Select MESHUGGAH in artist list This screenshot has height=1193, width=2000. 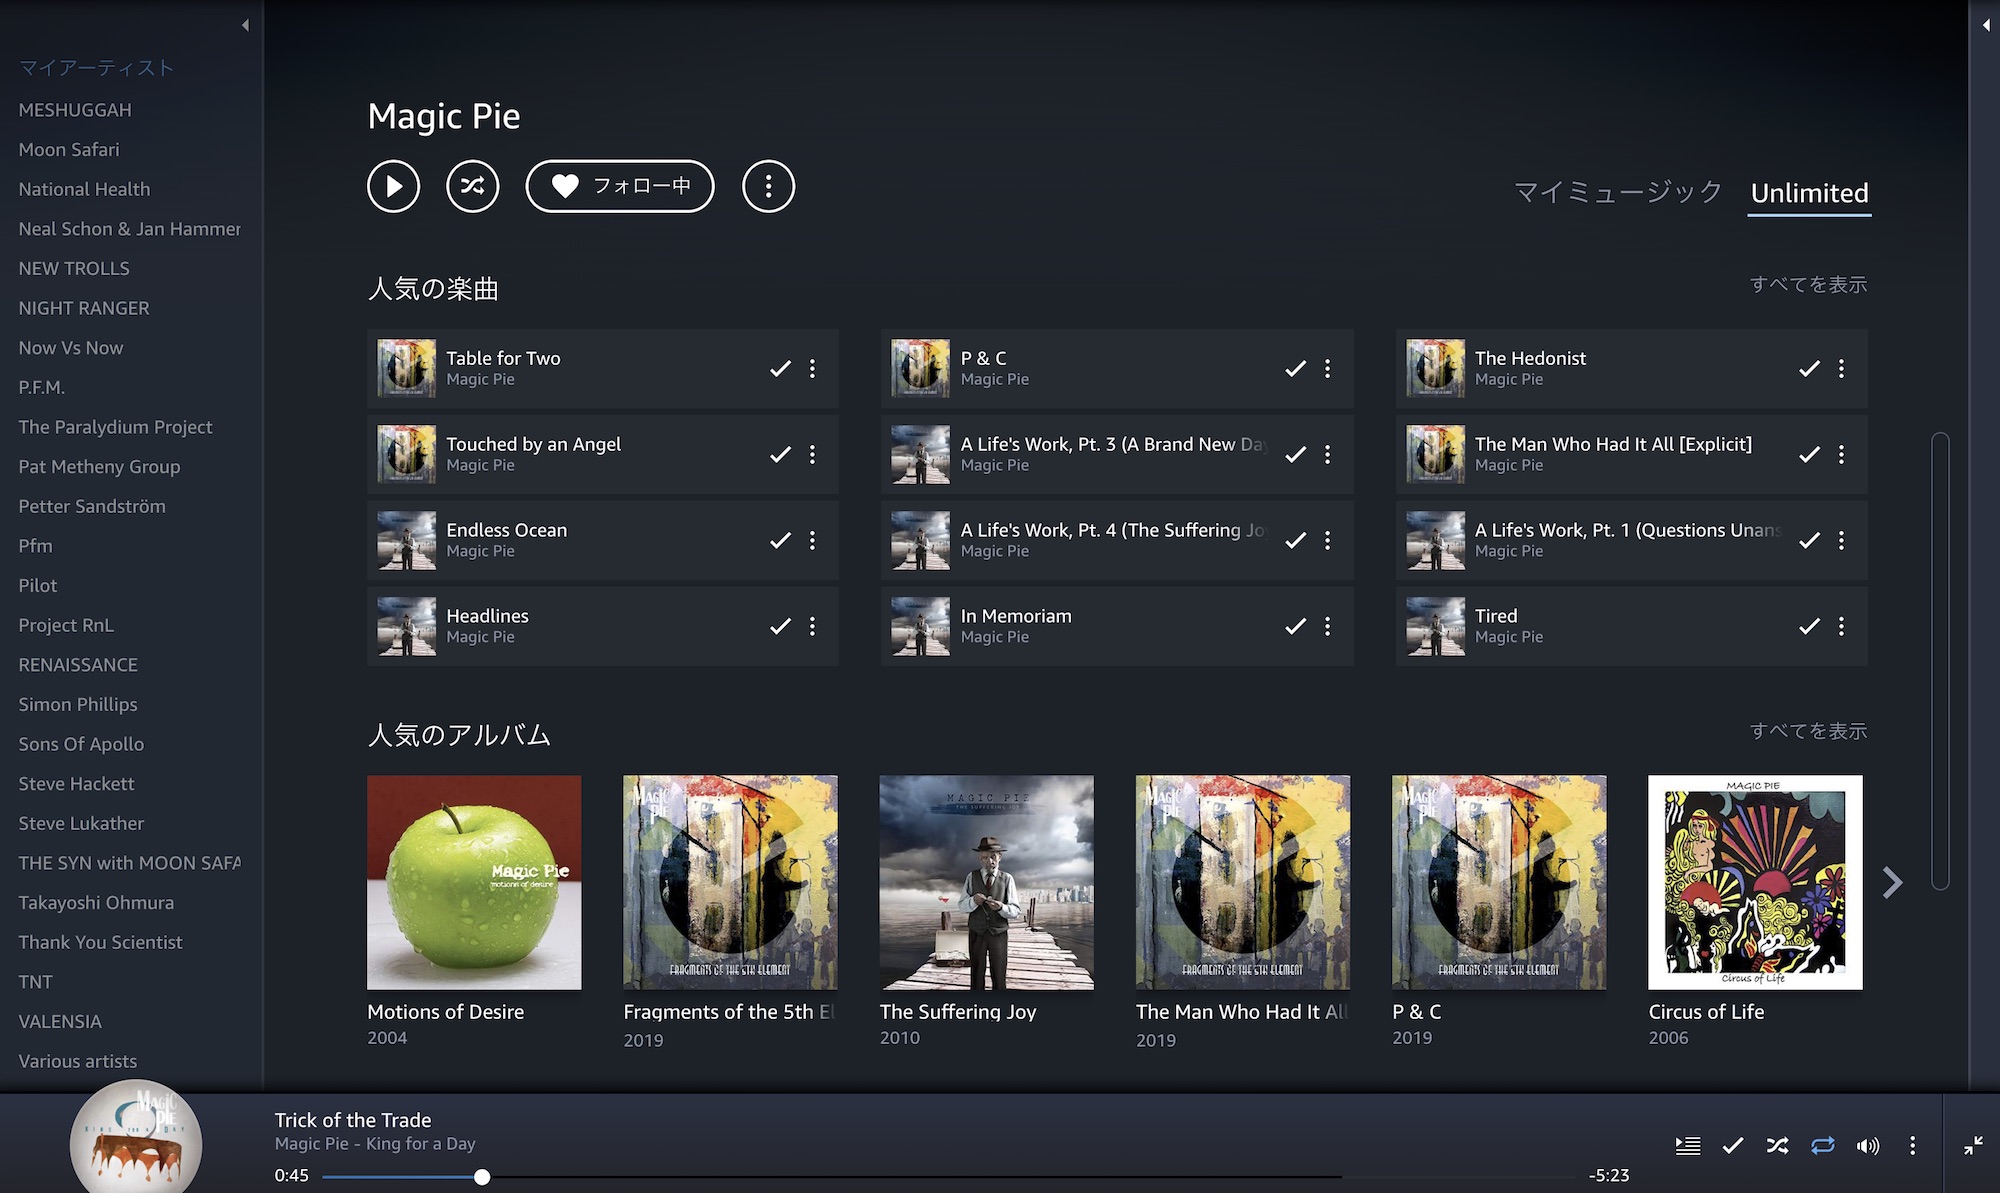click(x=75, y=110)
